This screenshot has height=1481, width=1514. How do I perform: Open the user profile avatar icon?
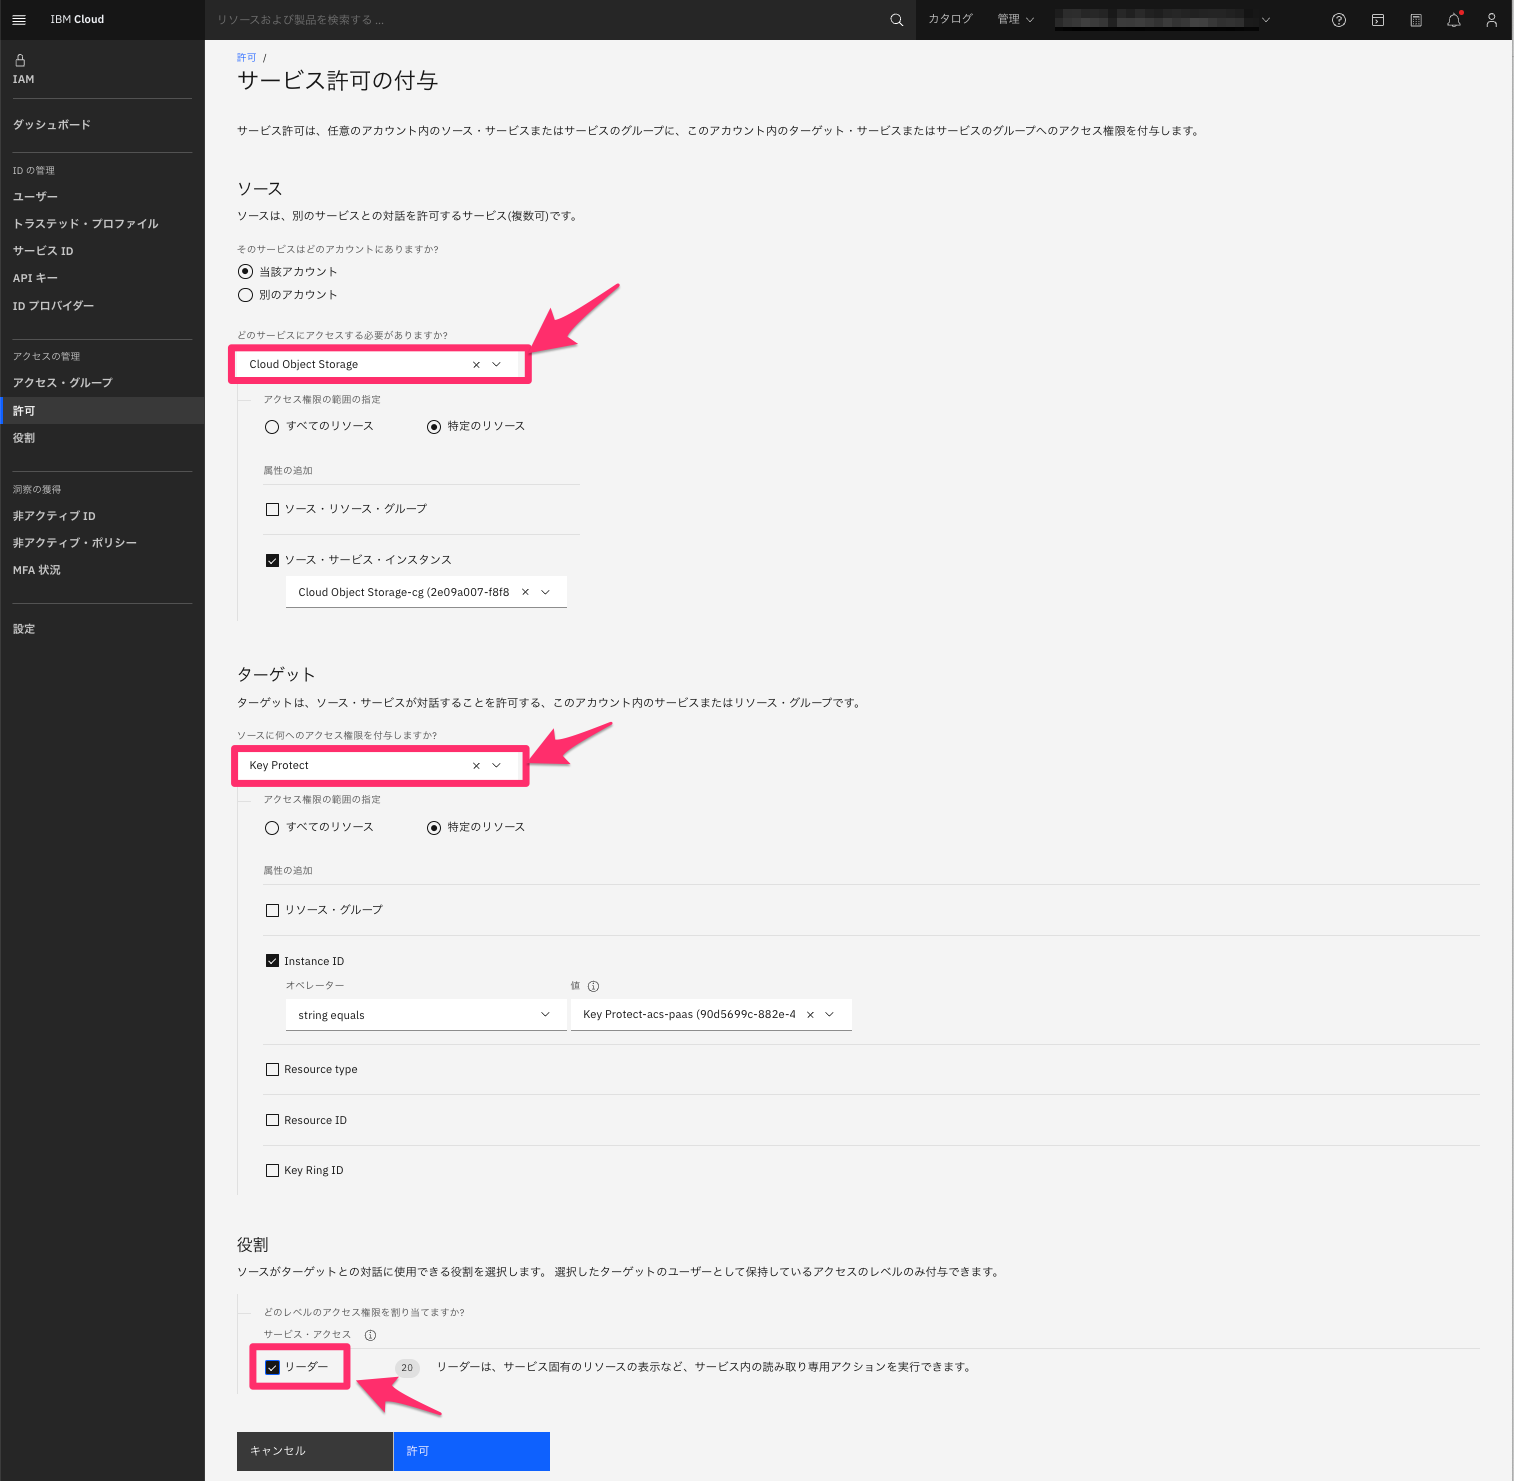[1492, 20]
